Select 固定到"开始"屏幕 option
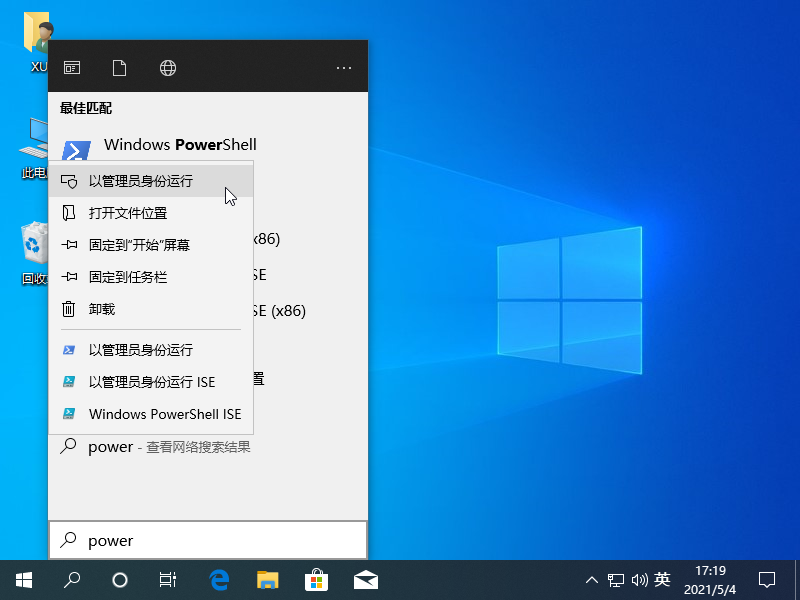Screen dimensions: 800x600 pyautogui.click(x=139, y=245)
